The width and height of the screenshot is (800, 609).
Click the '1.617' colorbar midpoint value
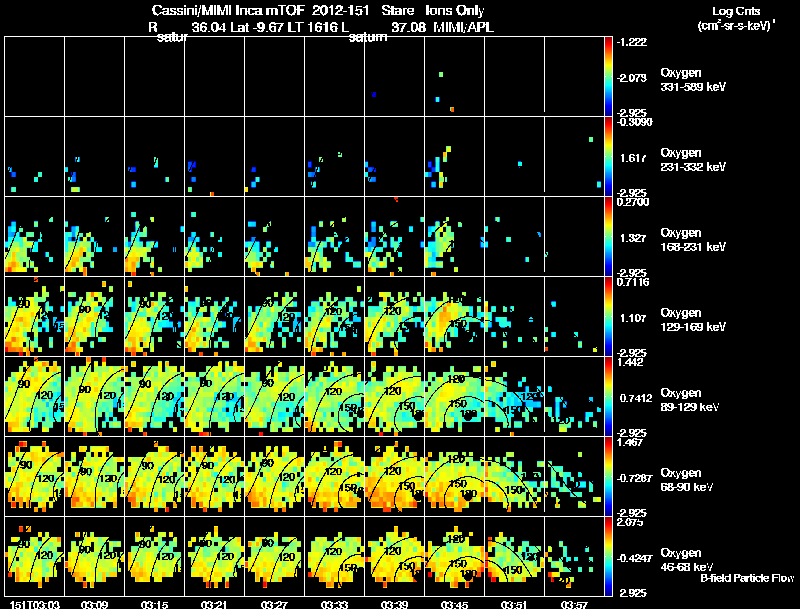pos(634,158)
